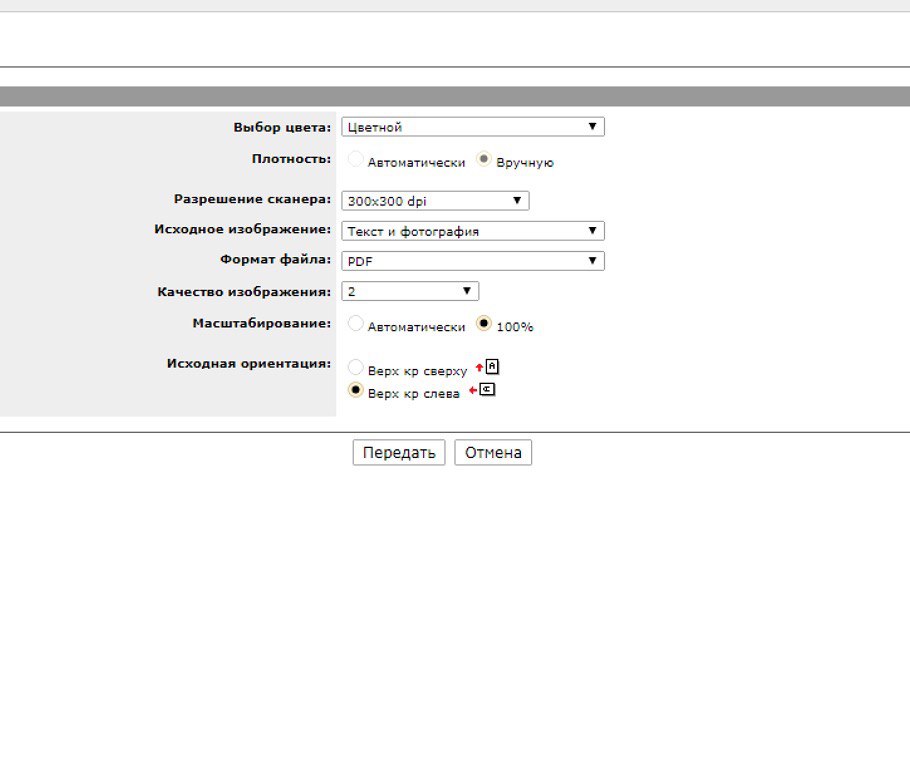Screen dimensions: 910x768
Task: Click the Качество изображения label
Action: click(244, 292)
